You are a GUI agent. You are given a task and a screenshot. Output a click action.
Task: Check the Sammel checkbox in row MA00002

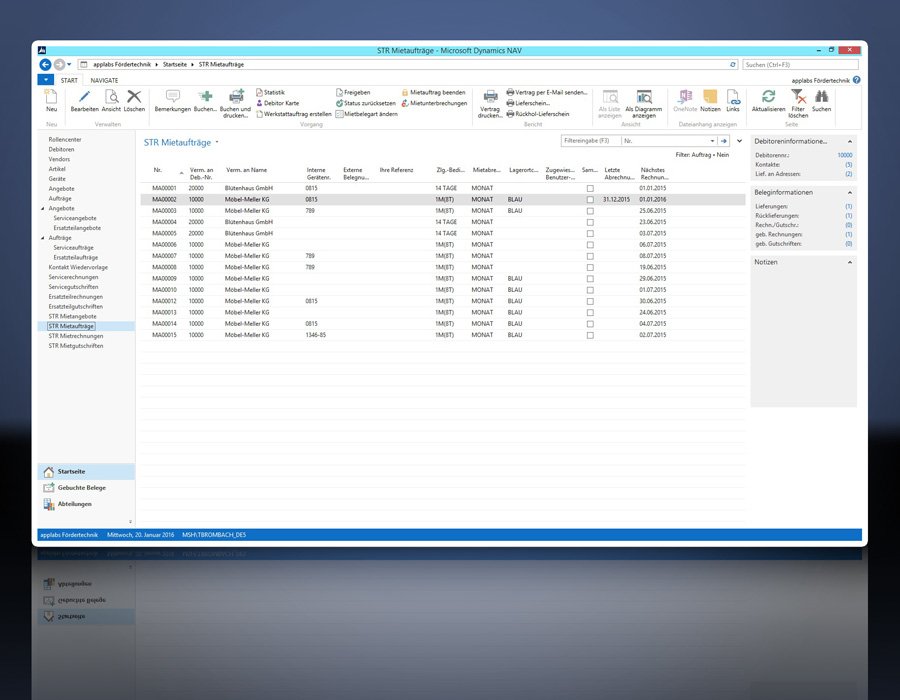tap(590, 199)
